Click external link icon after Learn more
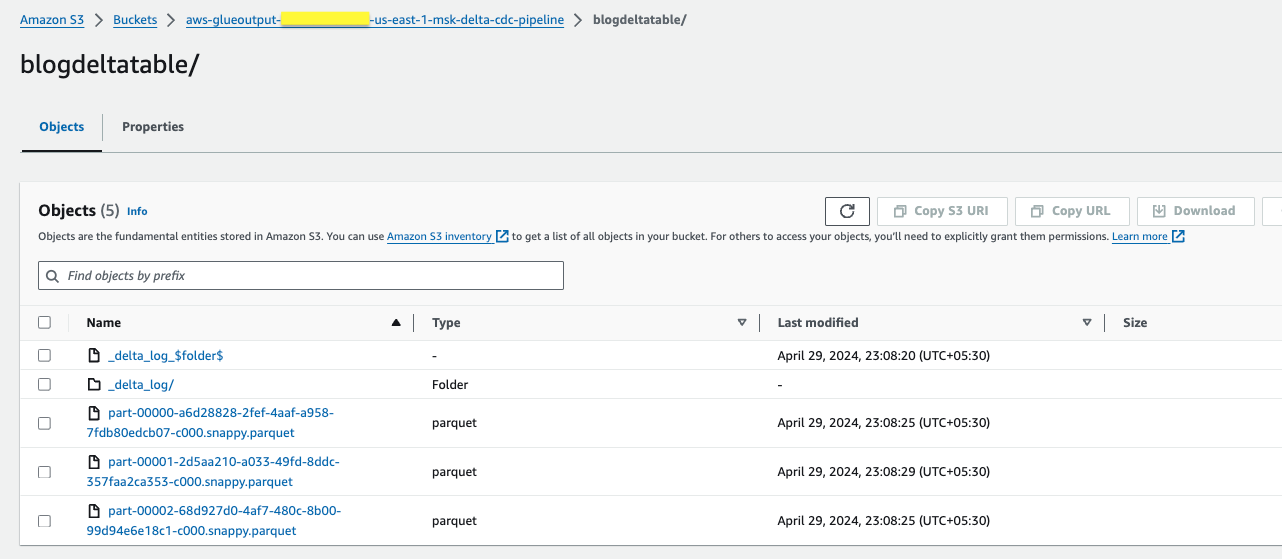 pos(1179,237)
